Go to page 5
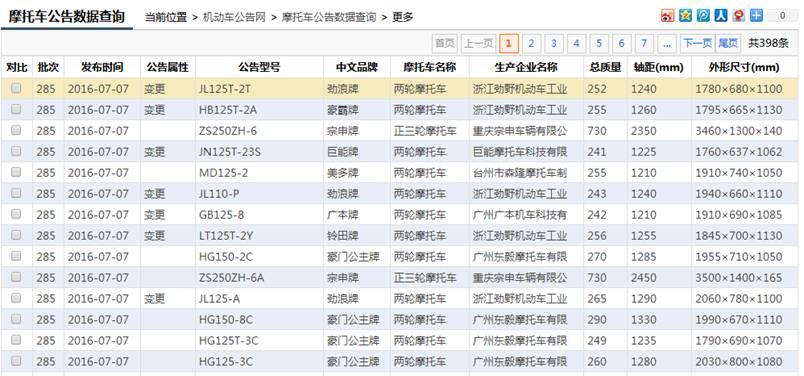 [x=599, y=44]
